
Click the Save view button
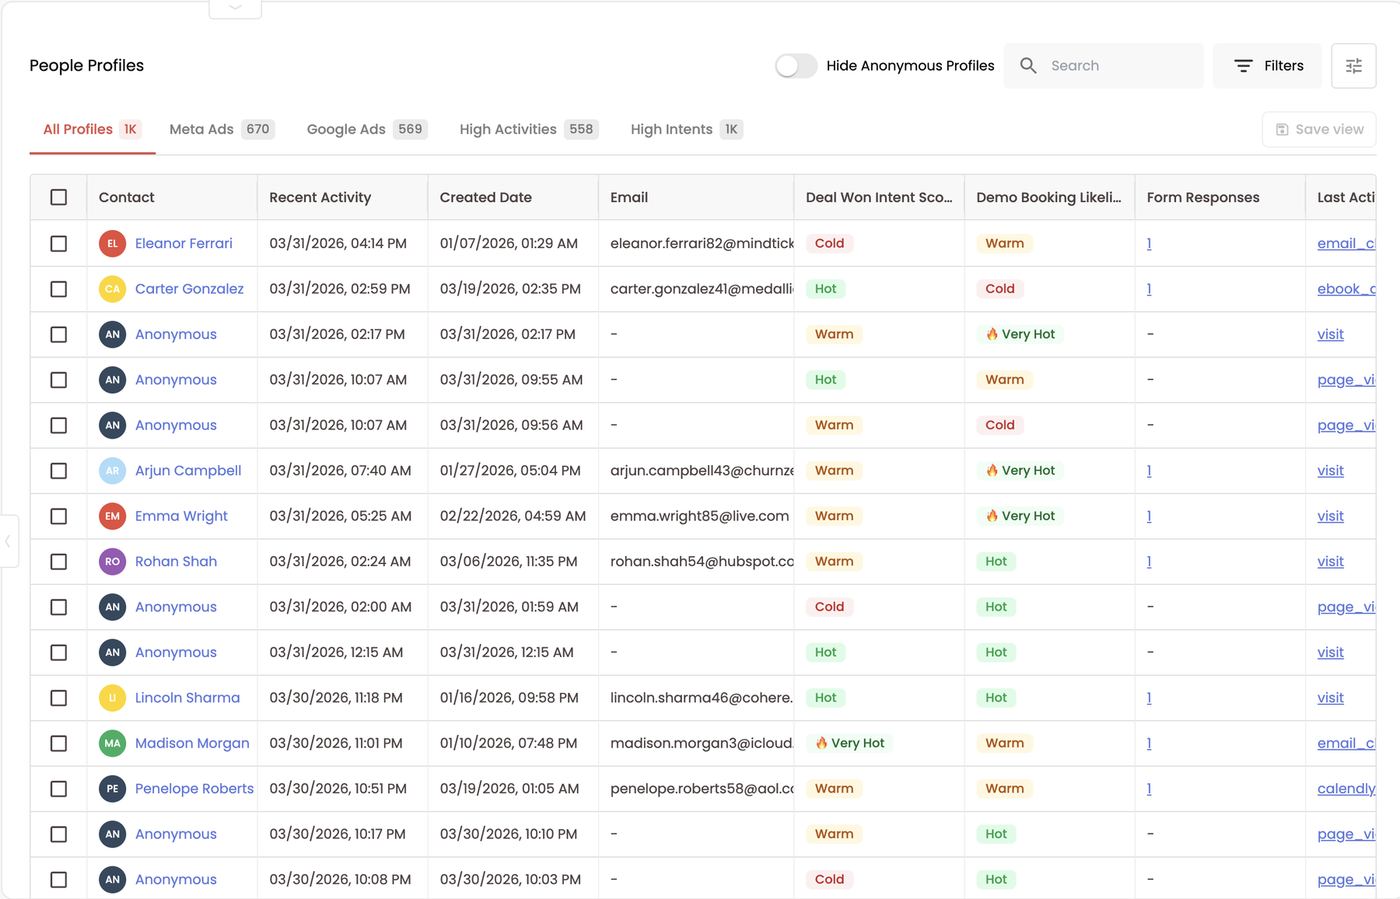1319,129
